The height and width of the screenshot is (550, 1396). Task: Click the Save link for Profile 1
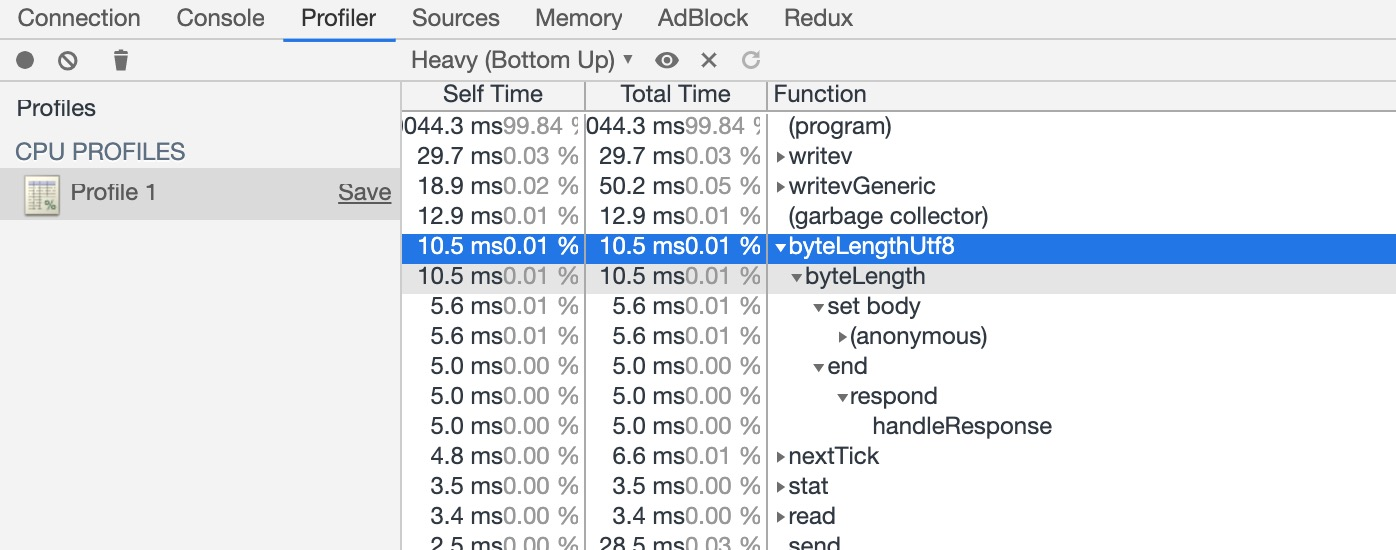(364, 193)
